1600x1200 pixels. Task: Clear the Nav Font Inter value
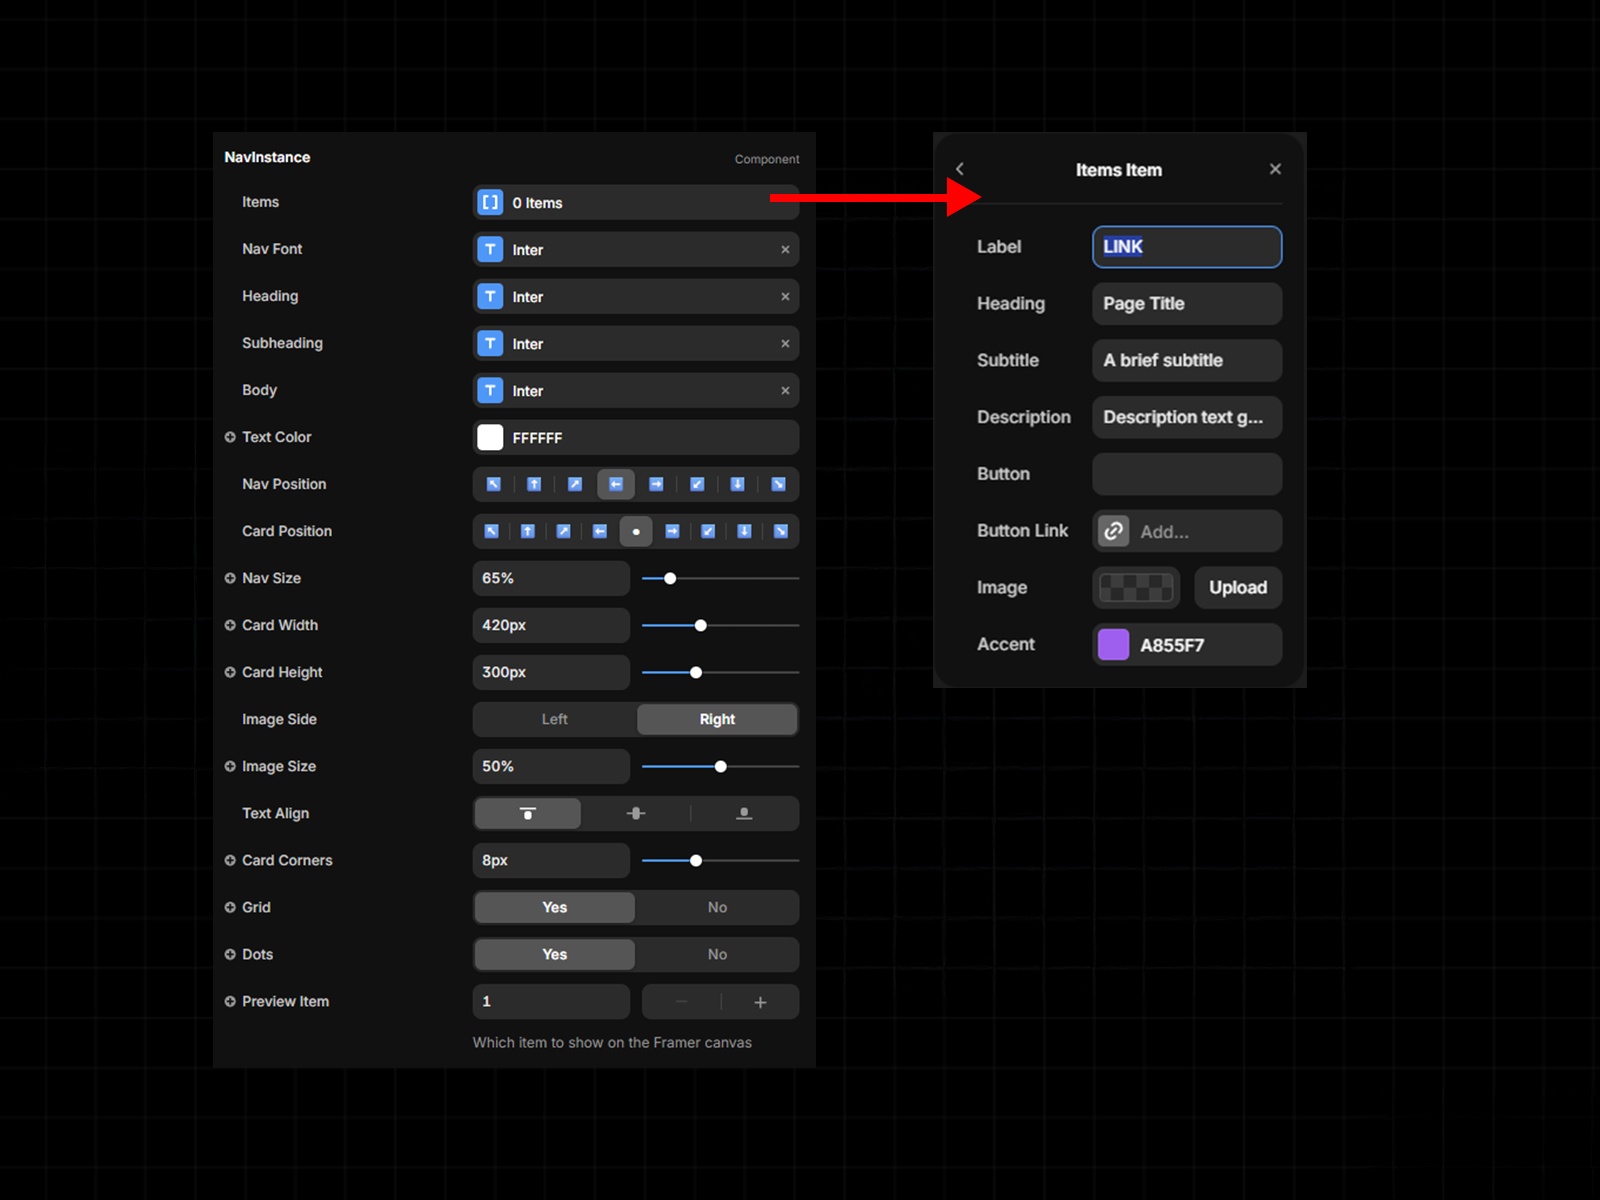[785, 250]
